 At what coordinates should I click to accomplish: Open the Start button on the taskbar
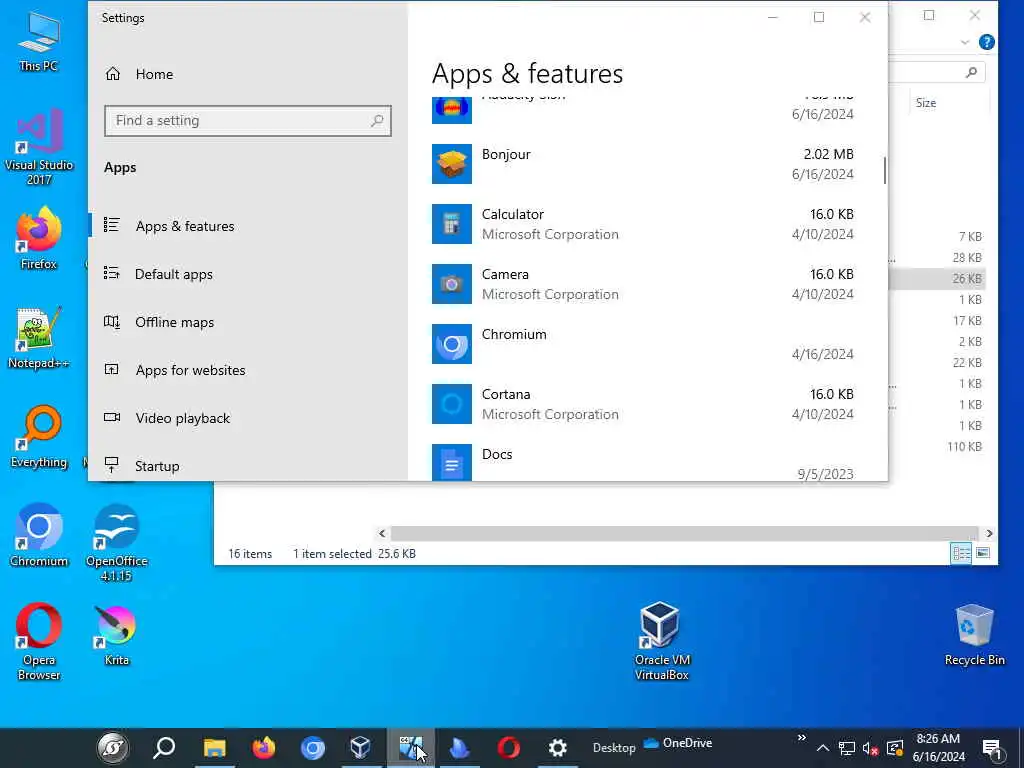tap(113, 748)
